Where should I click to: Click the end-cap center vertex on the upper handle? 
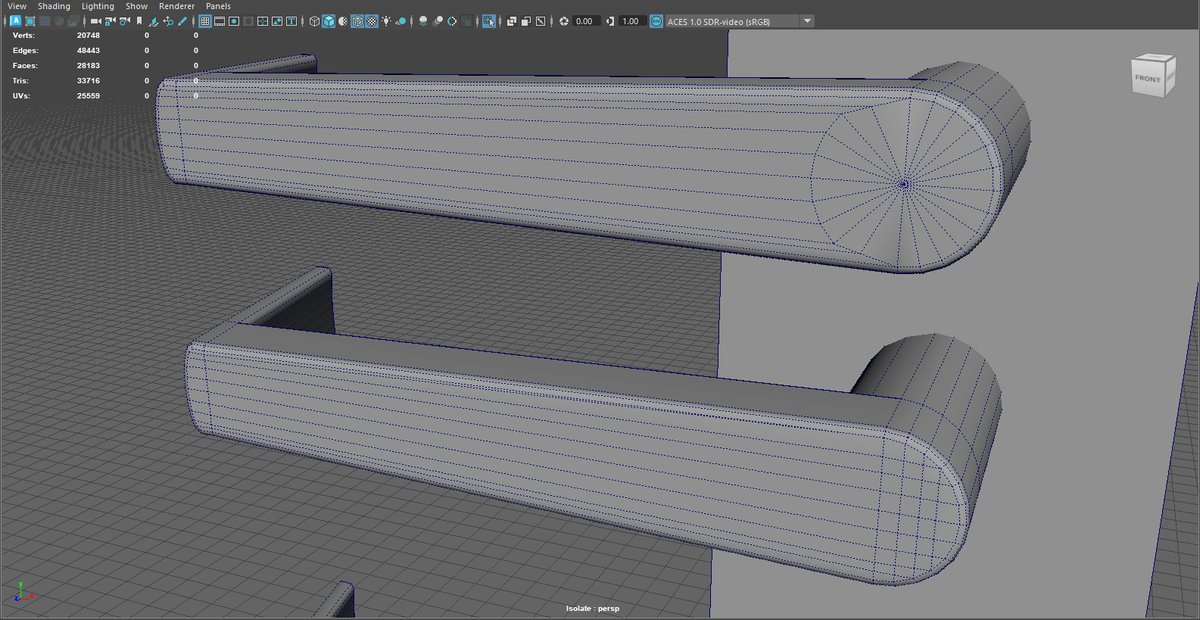[x=904, y=184]
